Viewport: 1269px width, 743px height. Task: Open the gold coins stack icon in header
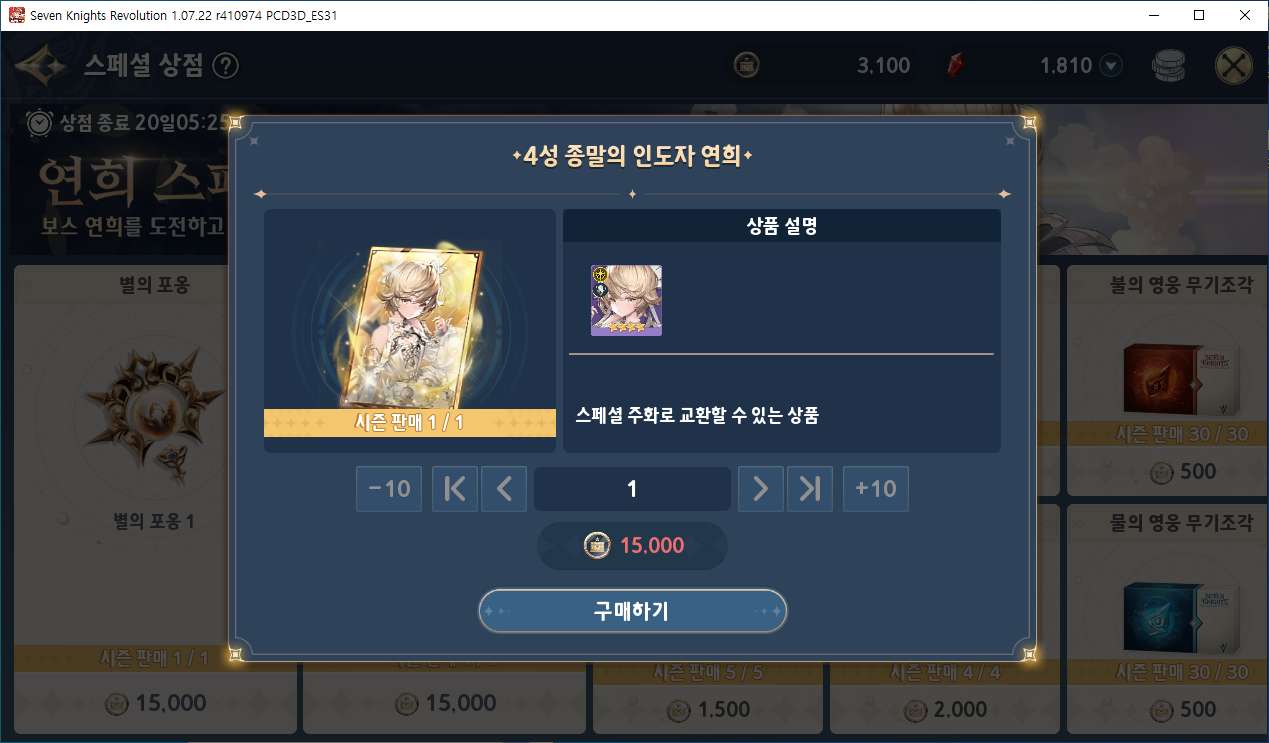click(1168, 66)
